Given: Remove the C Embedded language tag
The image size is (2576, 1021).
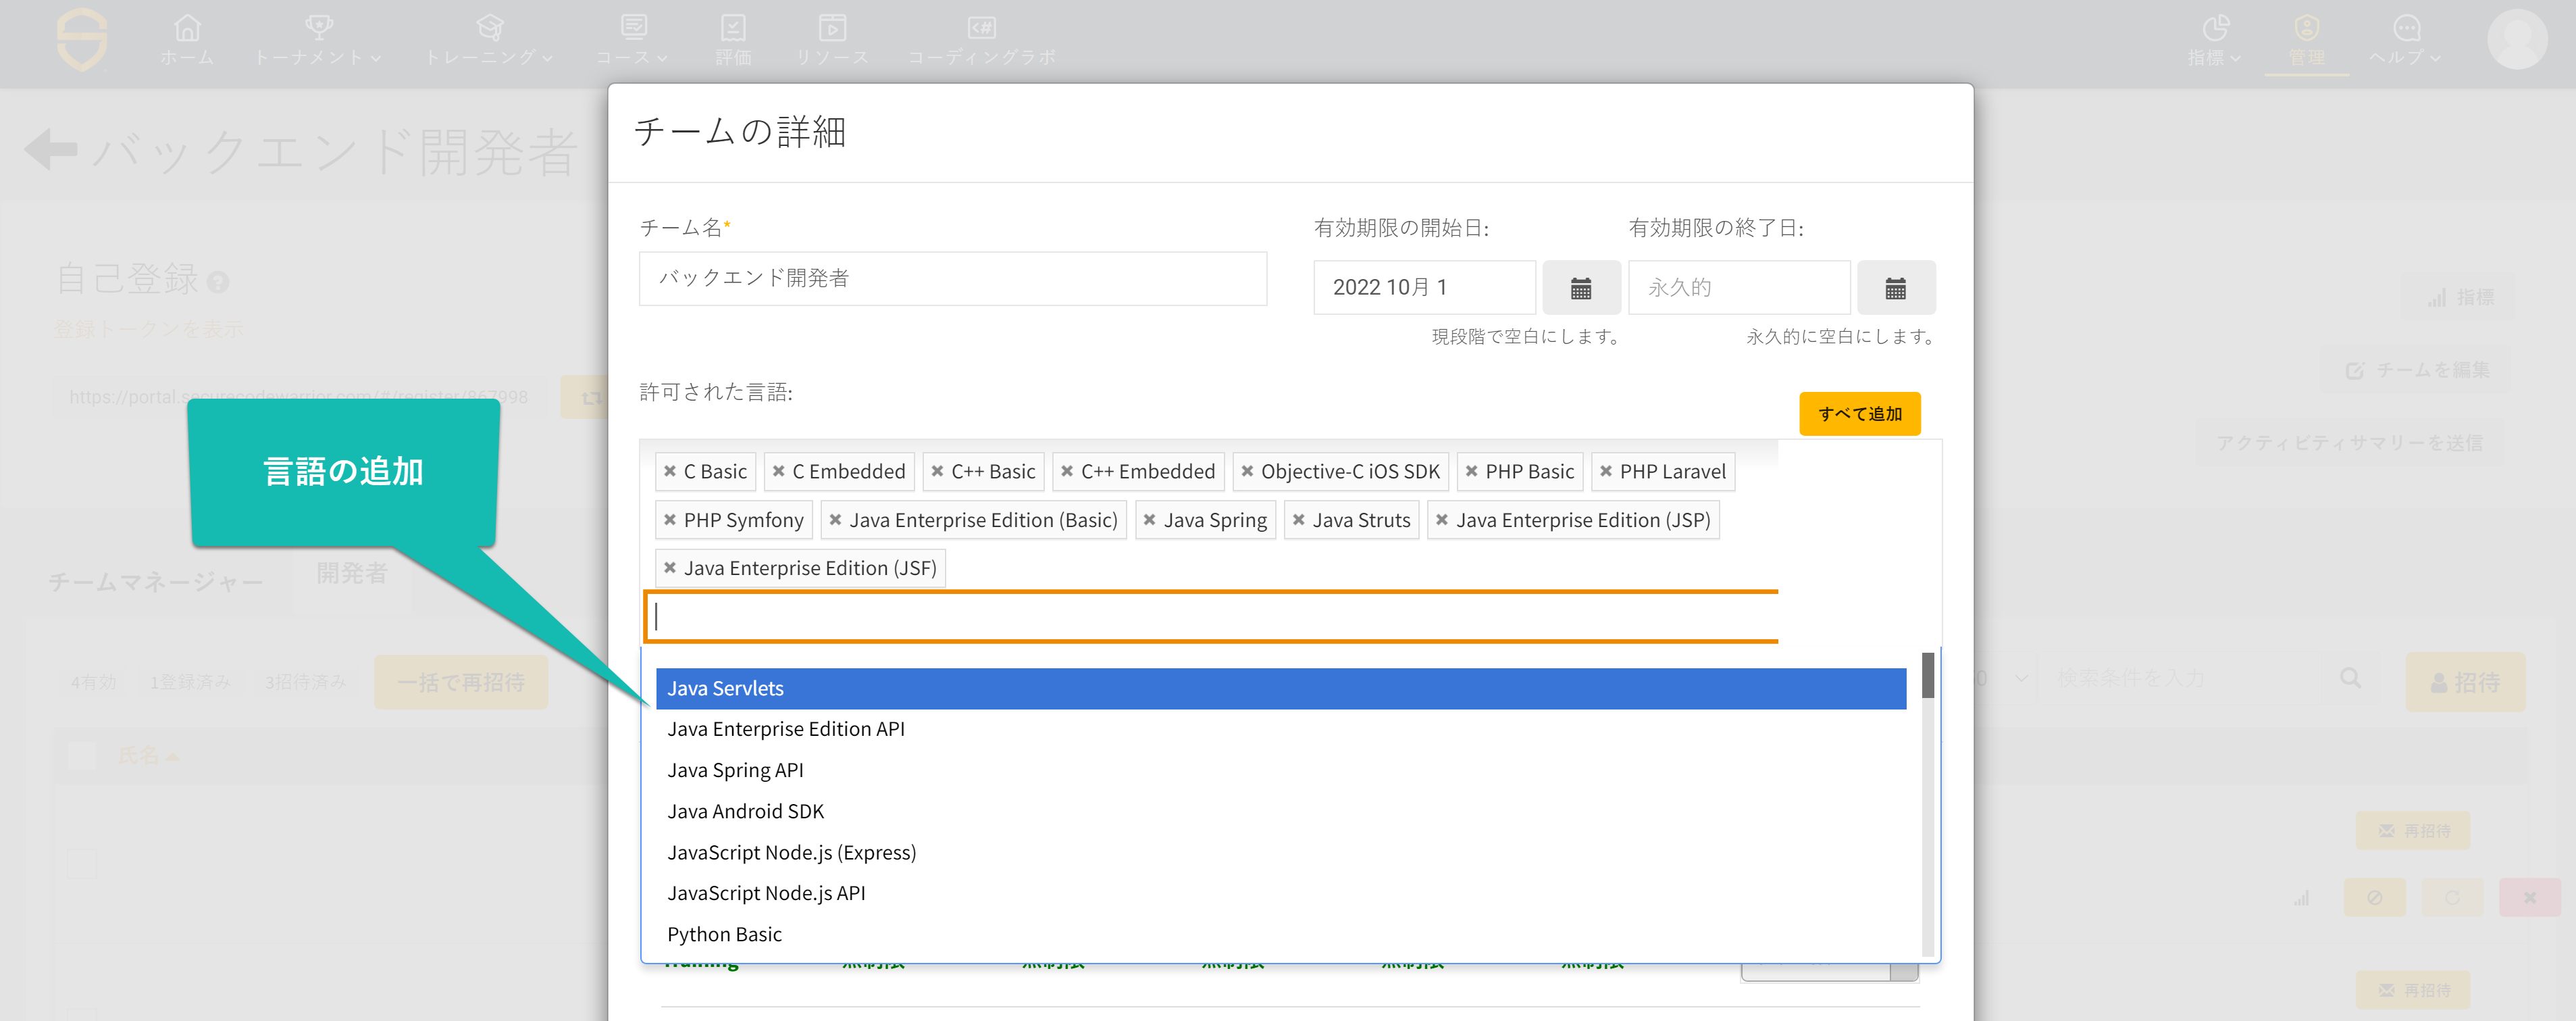Looking at the screenshot, I should pyautogui.click(x=778, y=471).
